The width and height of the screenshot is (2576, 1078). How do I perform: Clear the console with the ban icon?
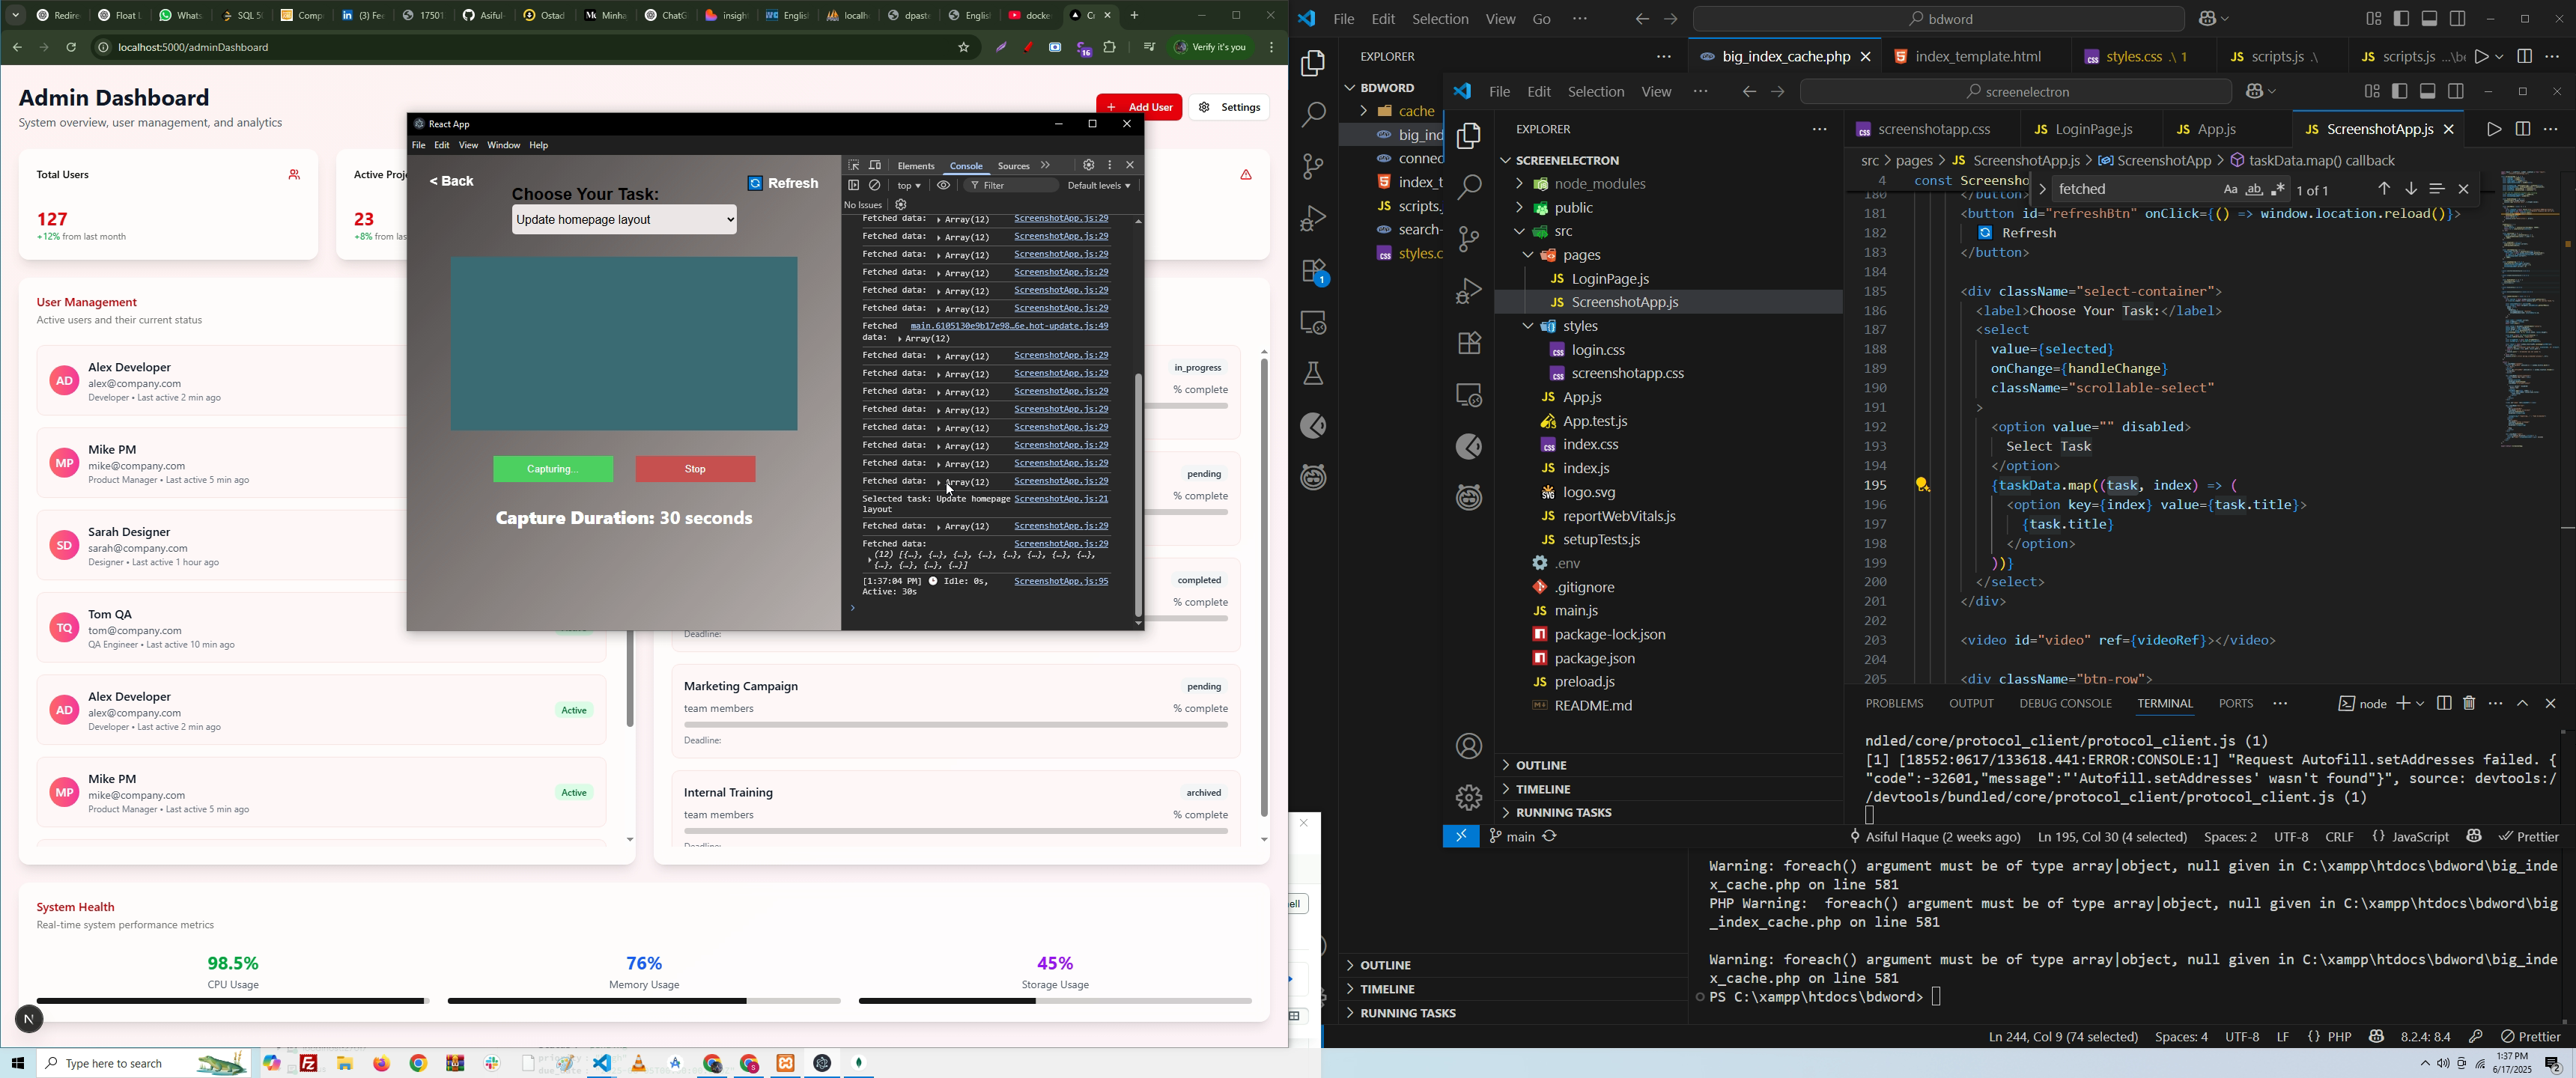coord(876,185)
